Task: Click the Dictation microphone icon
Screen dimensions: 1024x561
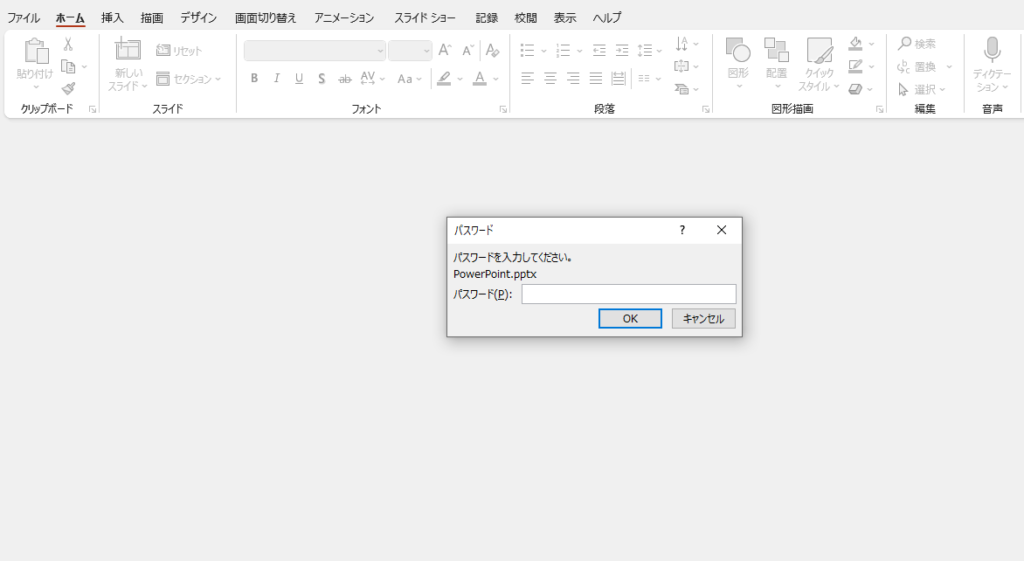Action: pos(992,50)
